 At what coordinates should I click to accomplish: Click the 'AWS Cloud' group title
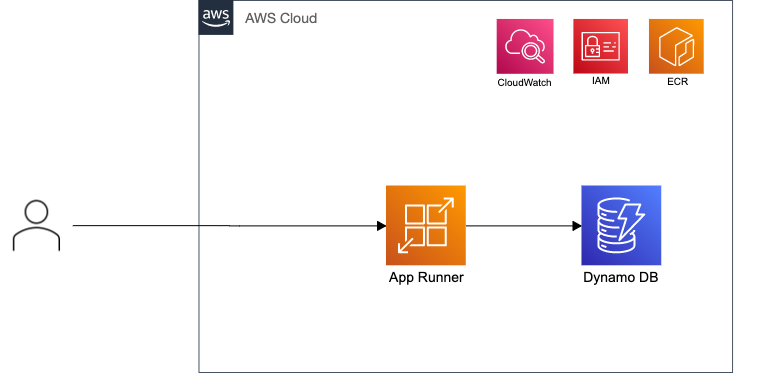coord(281,18)
